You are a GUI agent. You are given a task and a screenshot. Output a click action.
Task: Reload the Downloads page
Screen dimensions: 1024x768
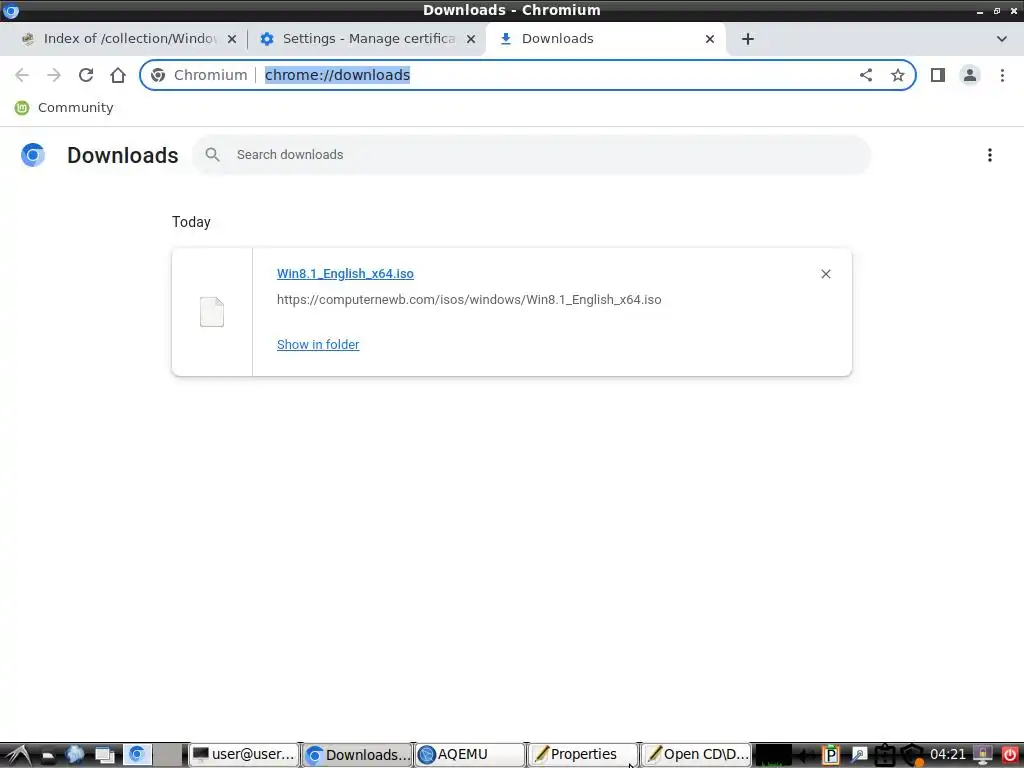(x=86, y=75)
